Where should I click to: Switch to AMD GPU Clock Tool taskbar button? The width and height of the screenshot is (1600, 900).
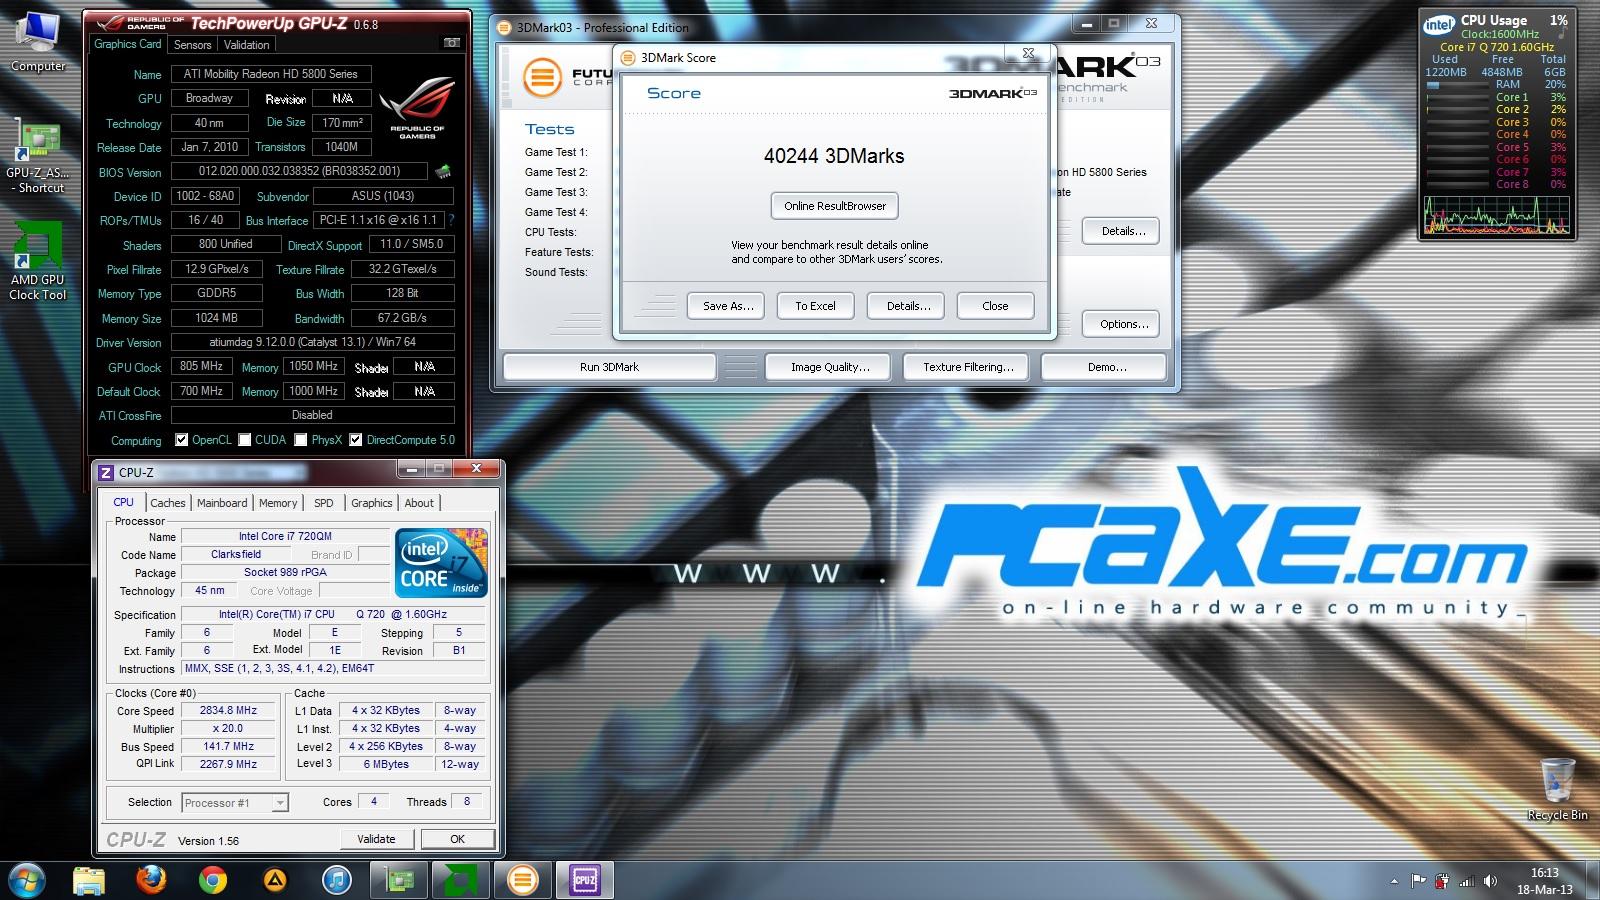[461, 880]
